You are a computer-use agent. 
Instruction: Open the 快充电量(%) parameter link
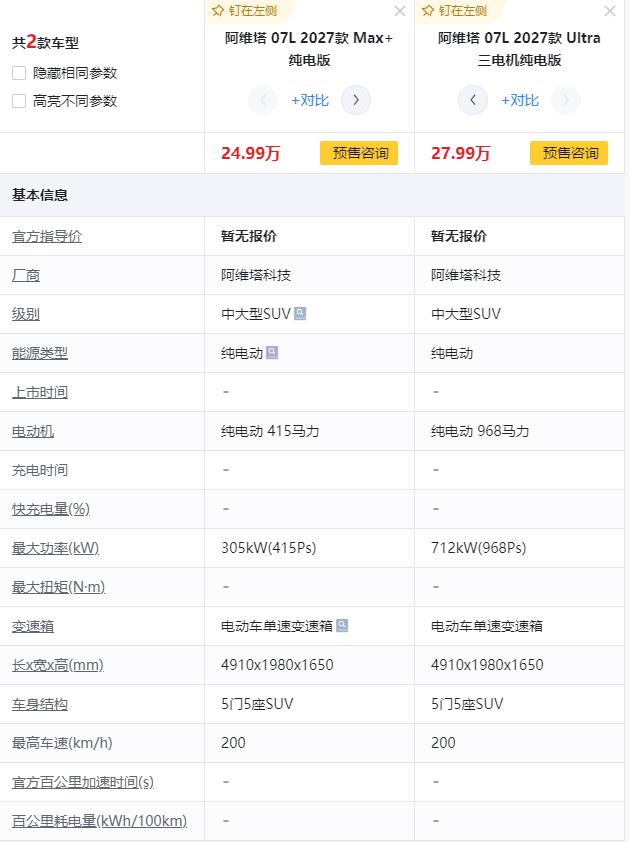[x=50, y=509]
